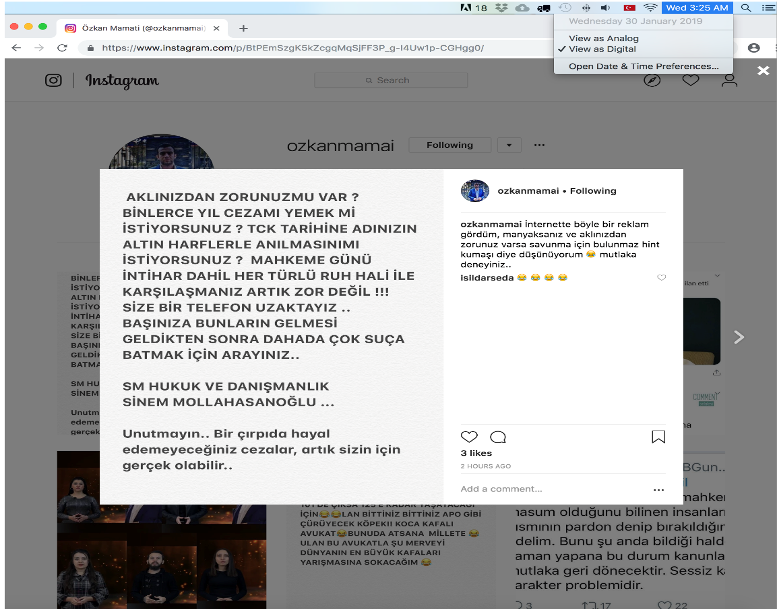Close the Özkan Mamati browser tab
Screen dimensions: 778x610
(x=216, y=28)
